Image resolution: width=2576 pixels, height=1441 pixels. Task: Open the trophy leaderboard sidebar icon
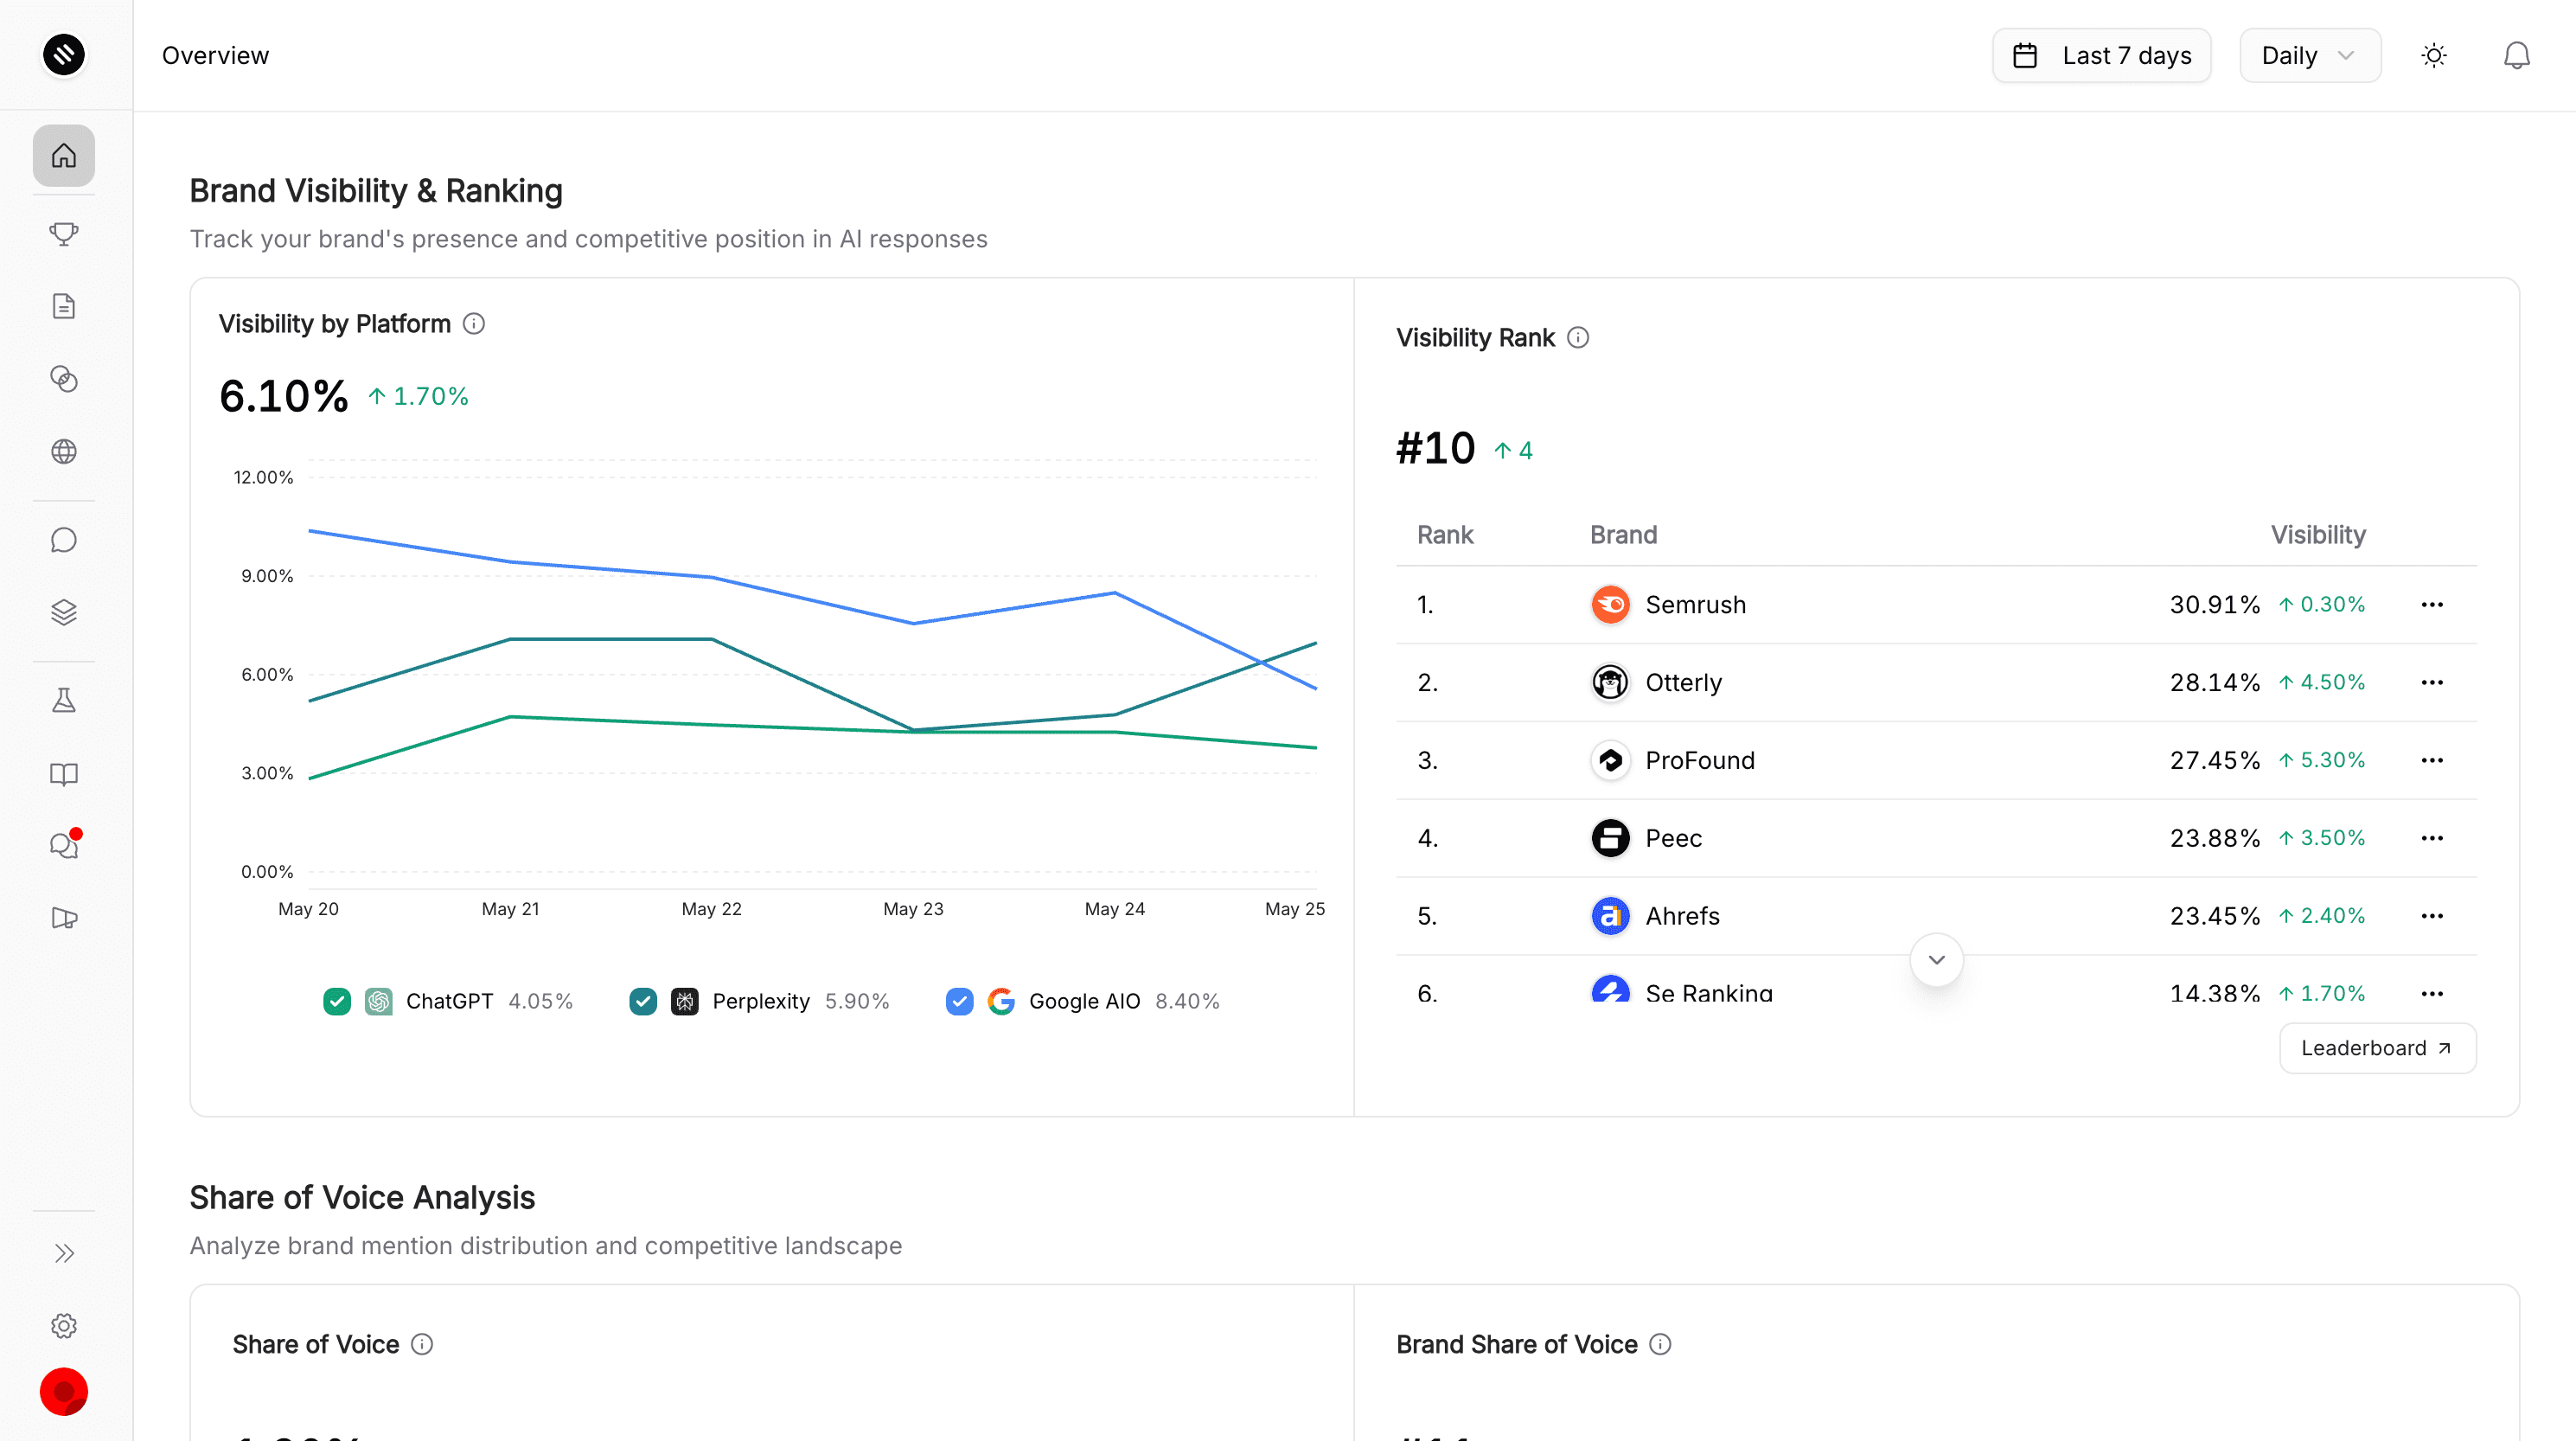coord(64,233)
